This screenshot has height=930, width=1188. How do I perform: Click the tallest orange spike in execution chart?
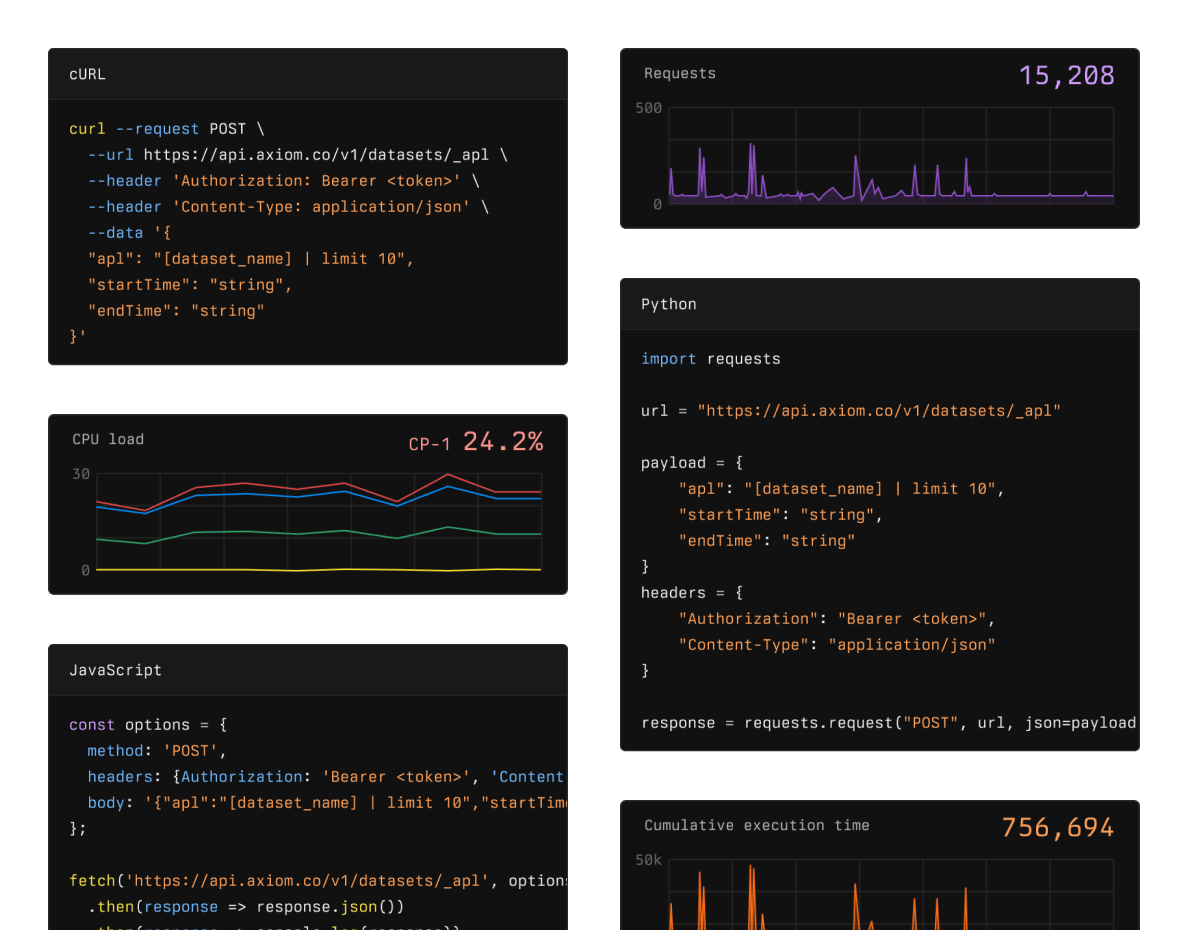pos(751,880)
